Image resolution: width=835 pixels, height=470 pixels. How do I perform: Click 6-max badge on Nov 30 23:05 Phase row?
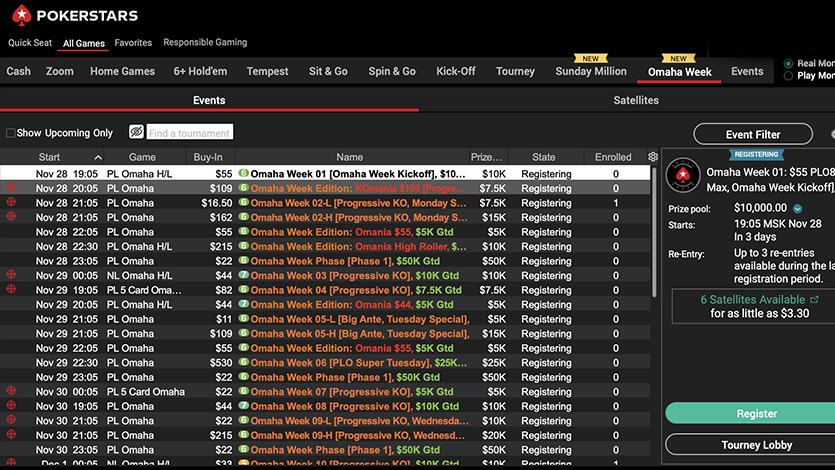(x=243, y=449)
